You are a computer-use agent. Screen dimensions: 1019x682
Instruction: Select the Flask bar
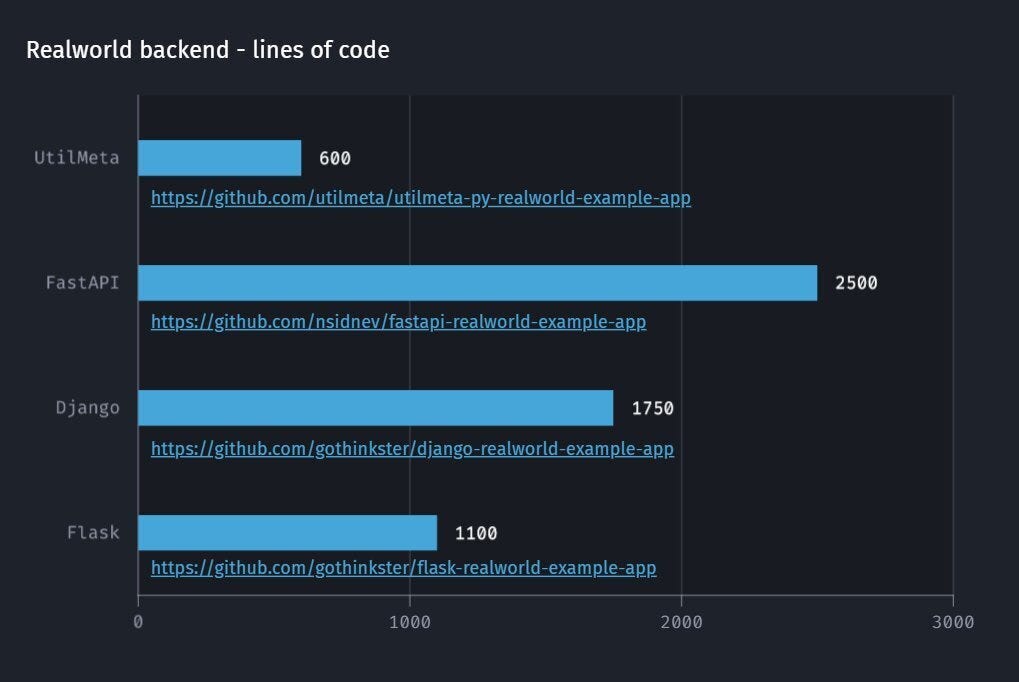287,532
